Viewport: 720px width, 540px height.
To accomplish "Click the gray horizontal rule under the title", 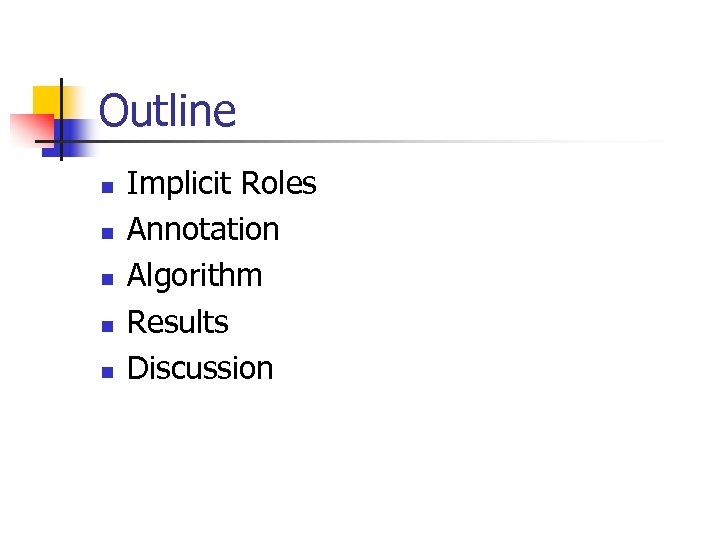I will (x=400, y=142).
